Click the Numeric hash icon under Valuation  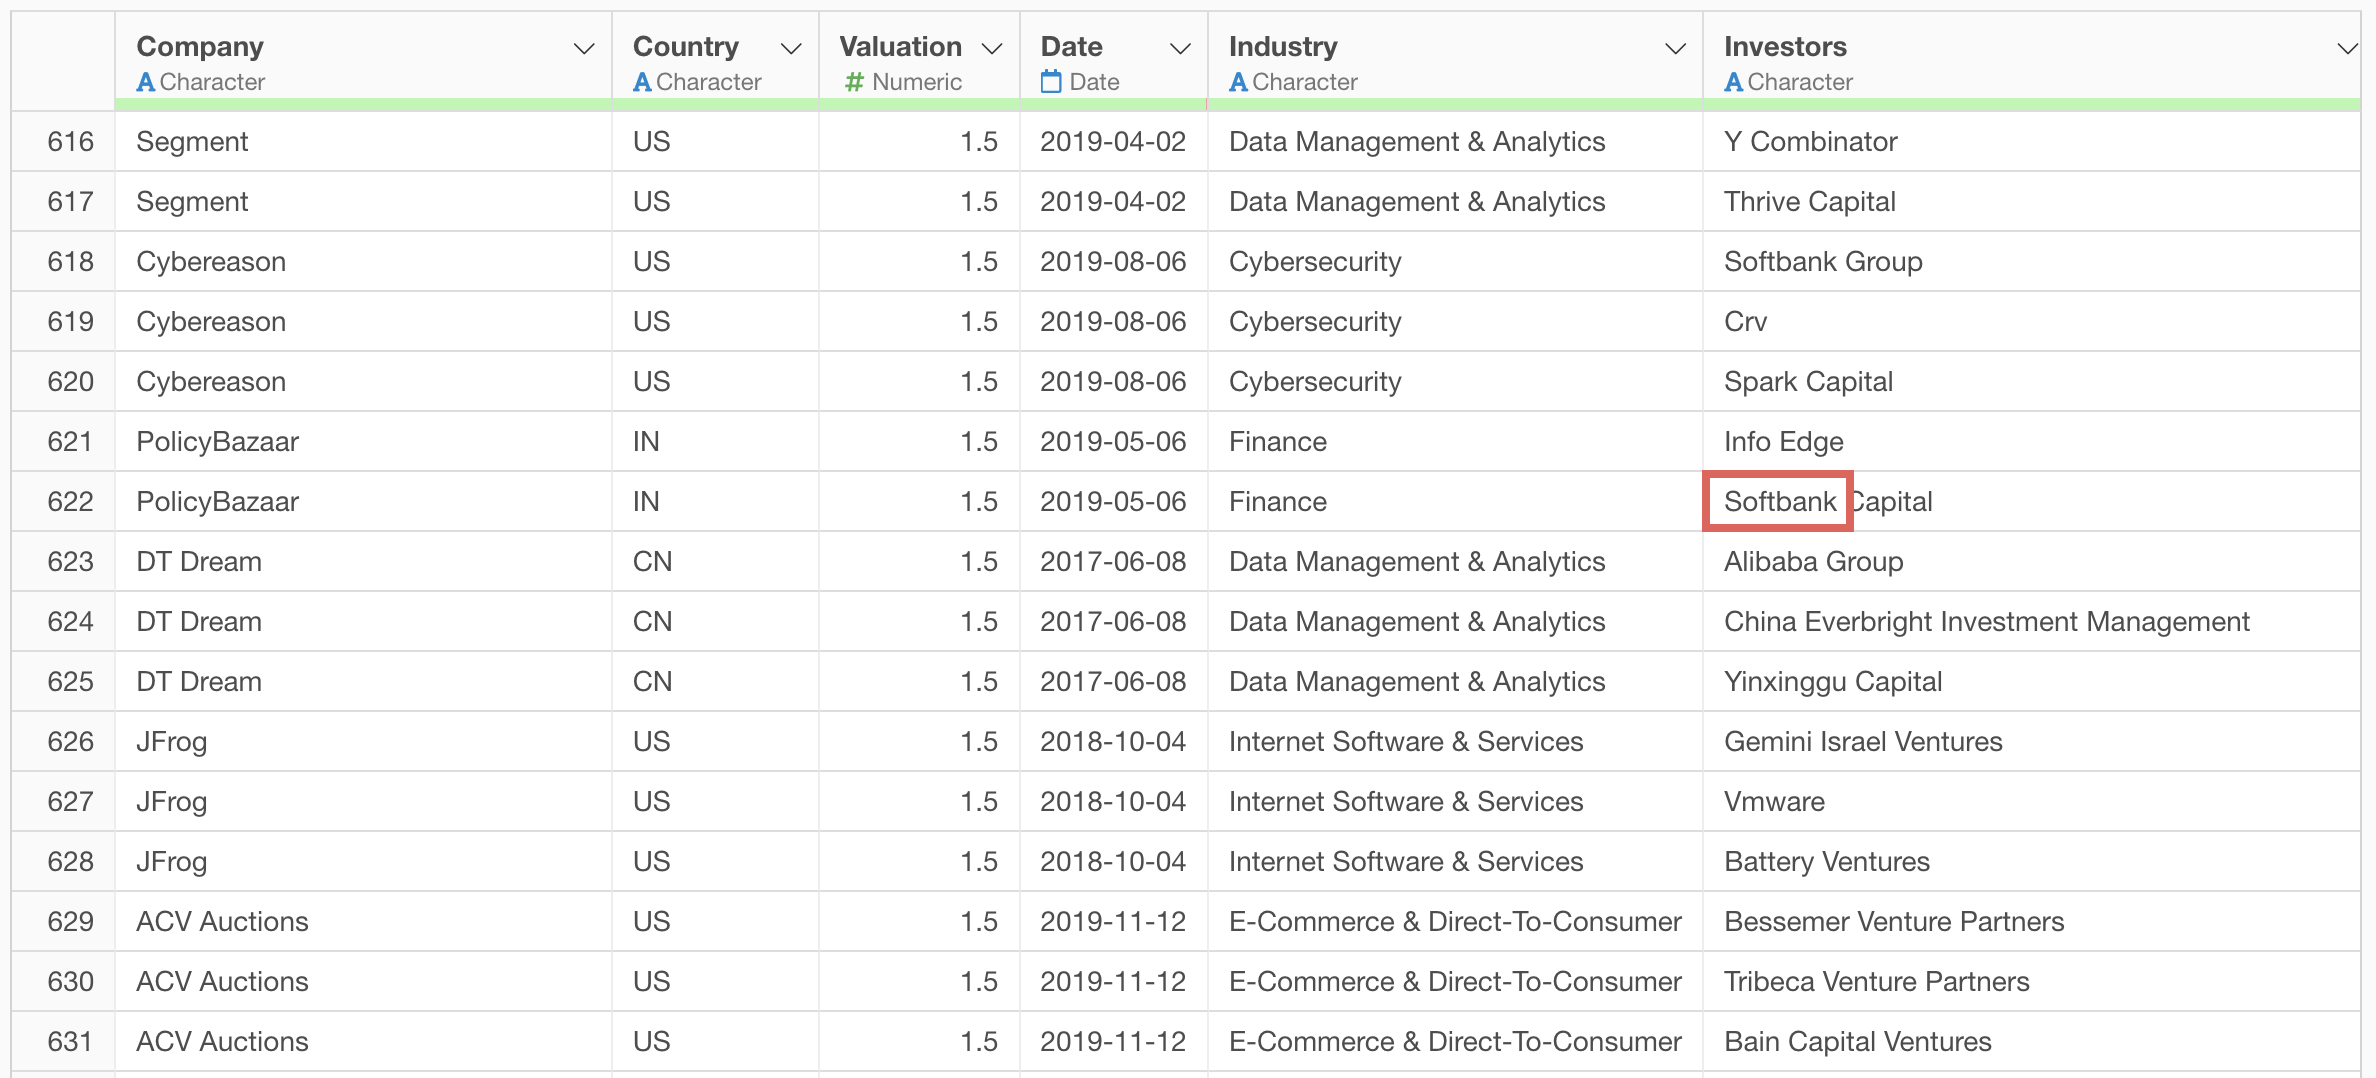click(854, 82)
